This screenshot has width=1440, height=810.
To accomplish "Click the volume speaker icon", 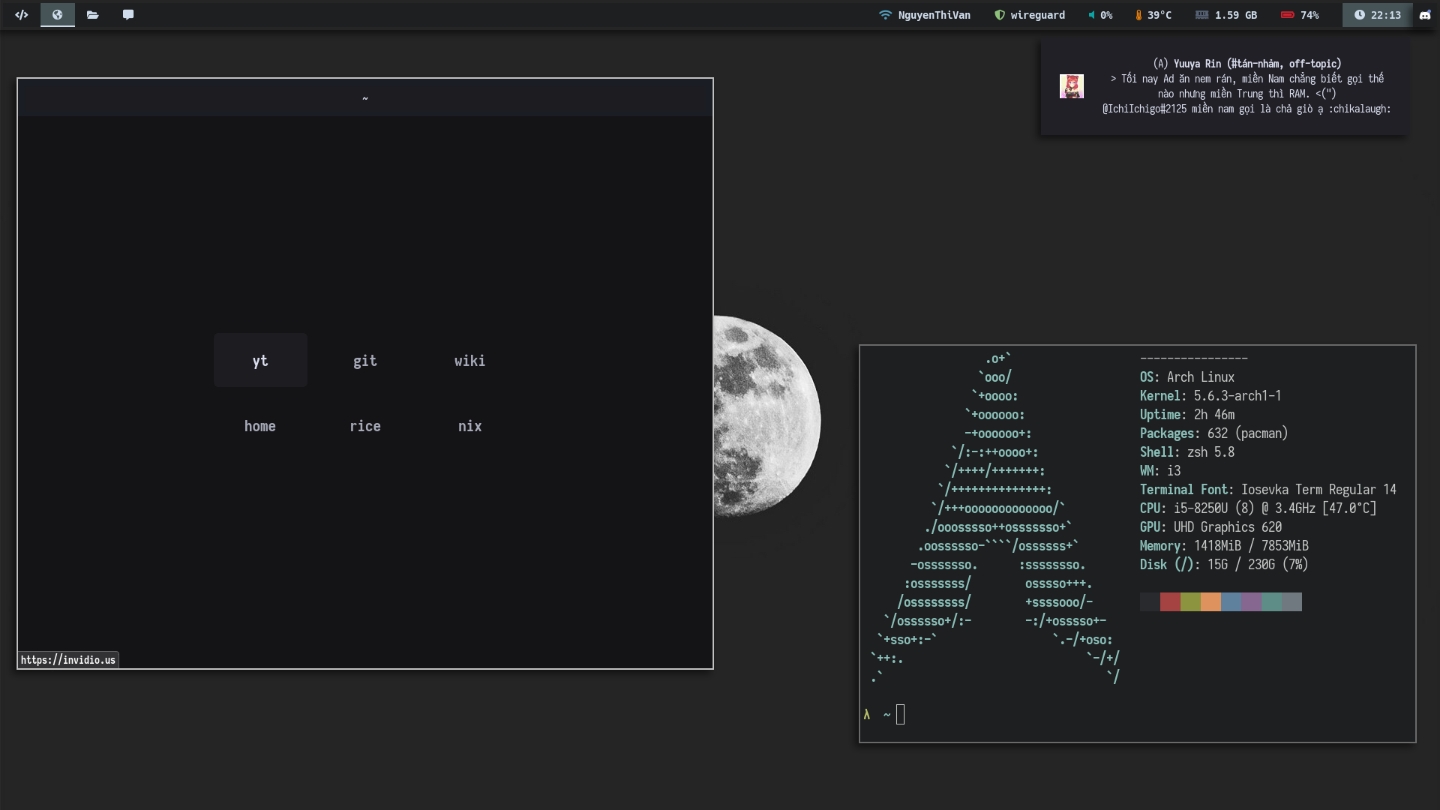I will (x=1092, y=15).
